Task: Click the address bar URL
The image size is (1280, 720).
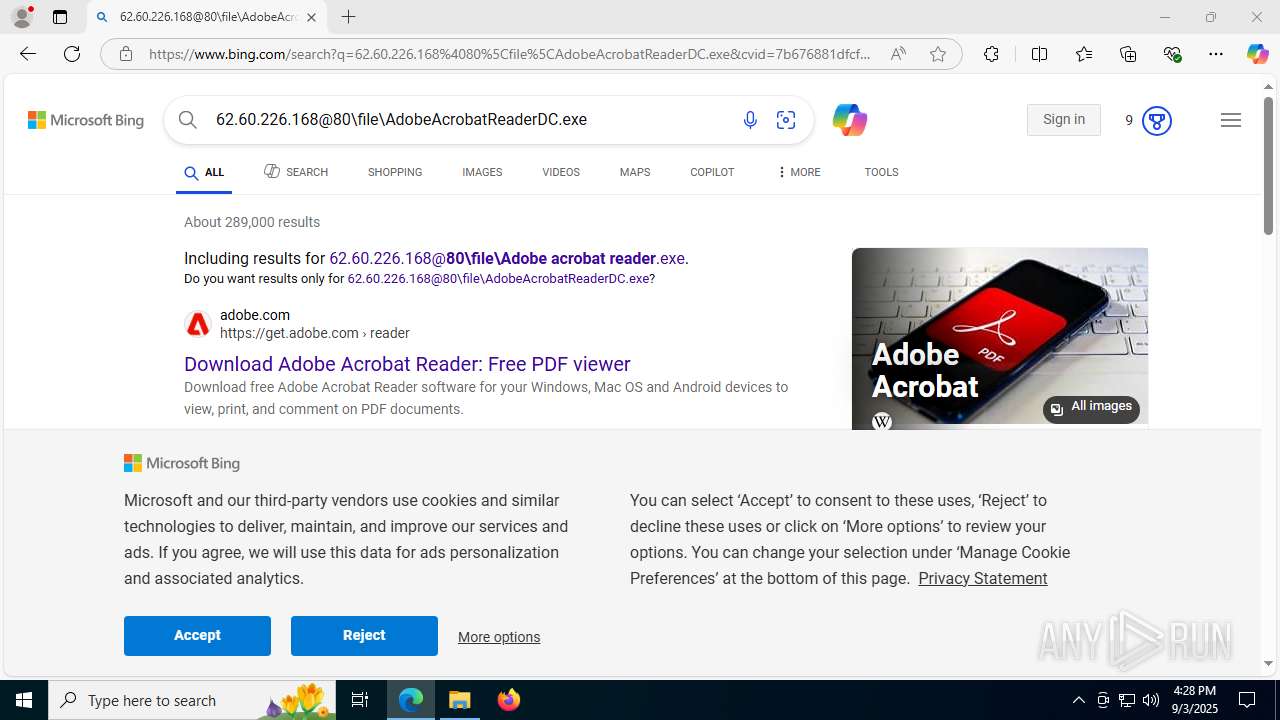Action: click(509, 54)
